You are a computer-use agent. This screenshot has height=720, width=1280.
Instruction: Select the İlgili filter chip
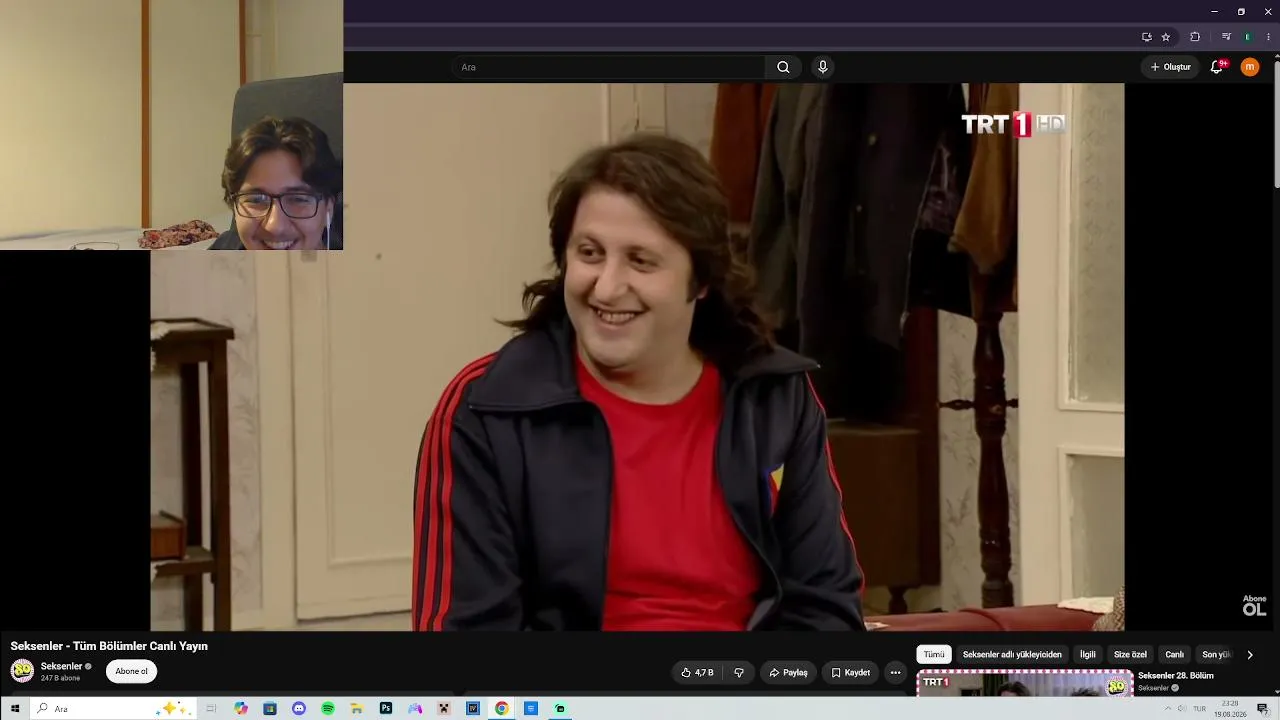click(x=1088, y=654)
